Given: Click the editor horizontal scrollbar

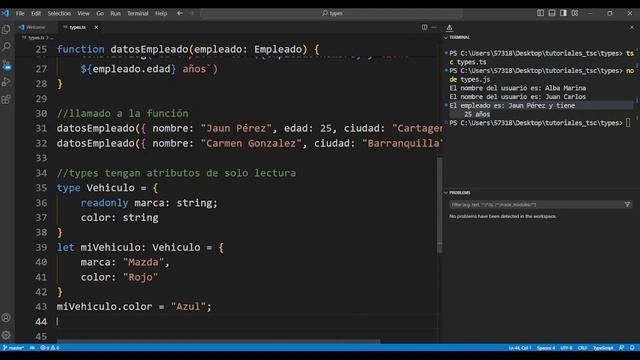Looking at the screenshot, I should tap(218, 341).
